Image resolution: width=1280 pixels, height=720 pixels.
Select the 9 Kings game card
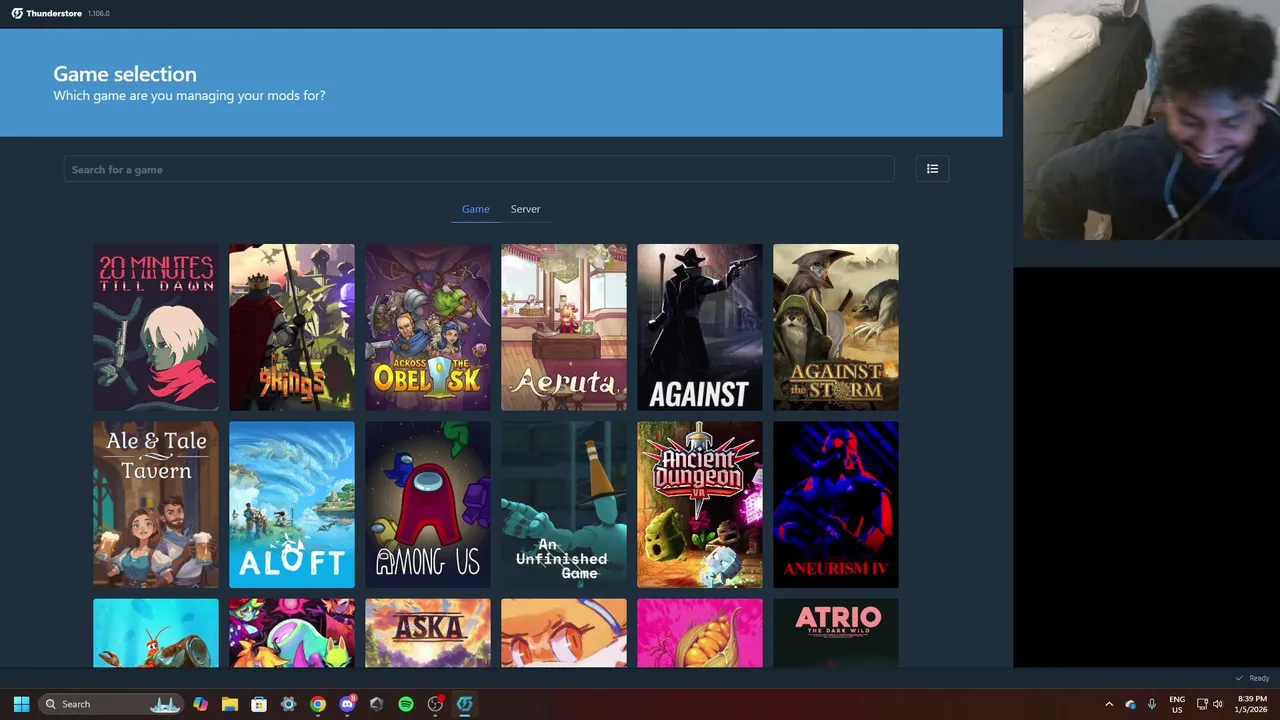[x=292, y=327]
